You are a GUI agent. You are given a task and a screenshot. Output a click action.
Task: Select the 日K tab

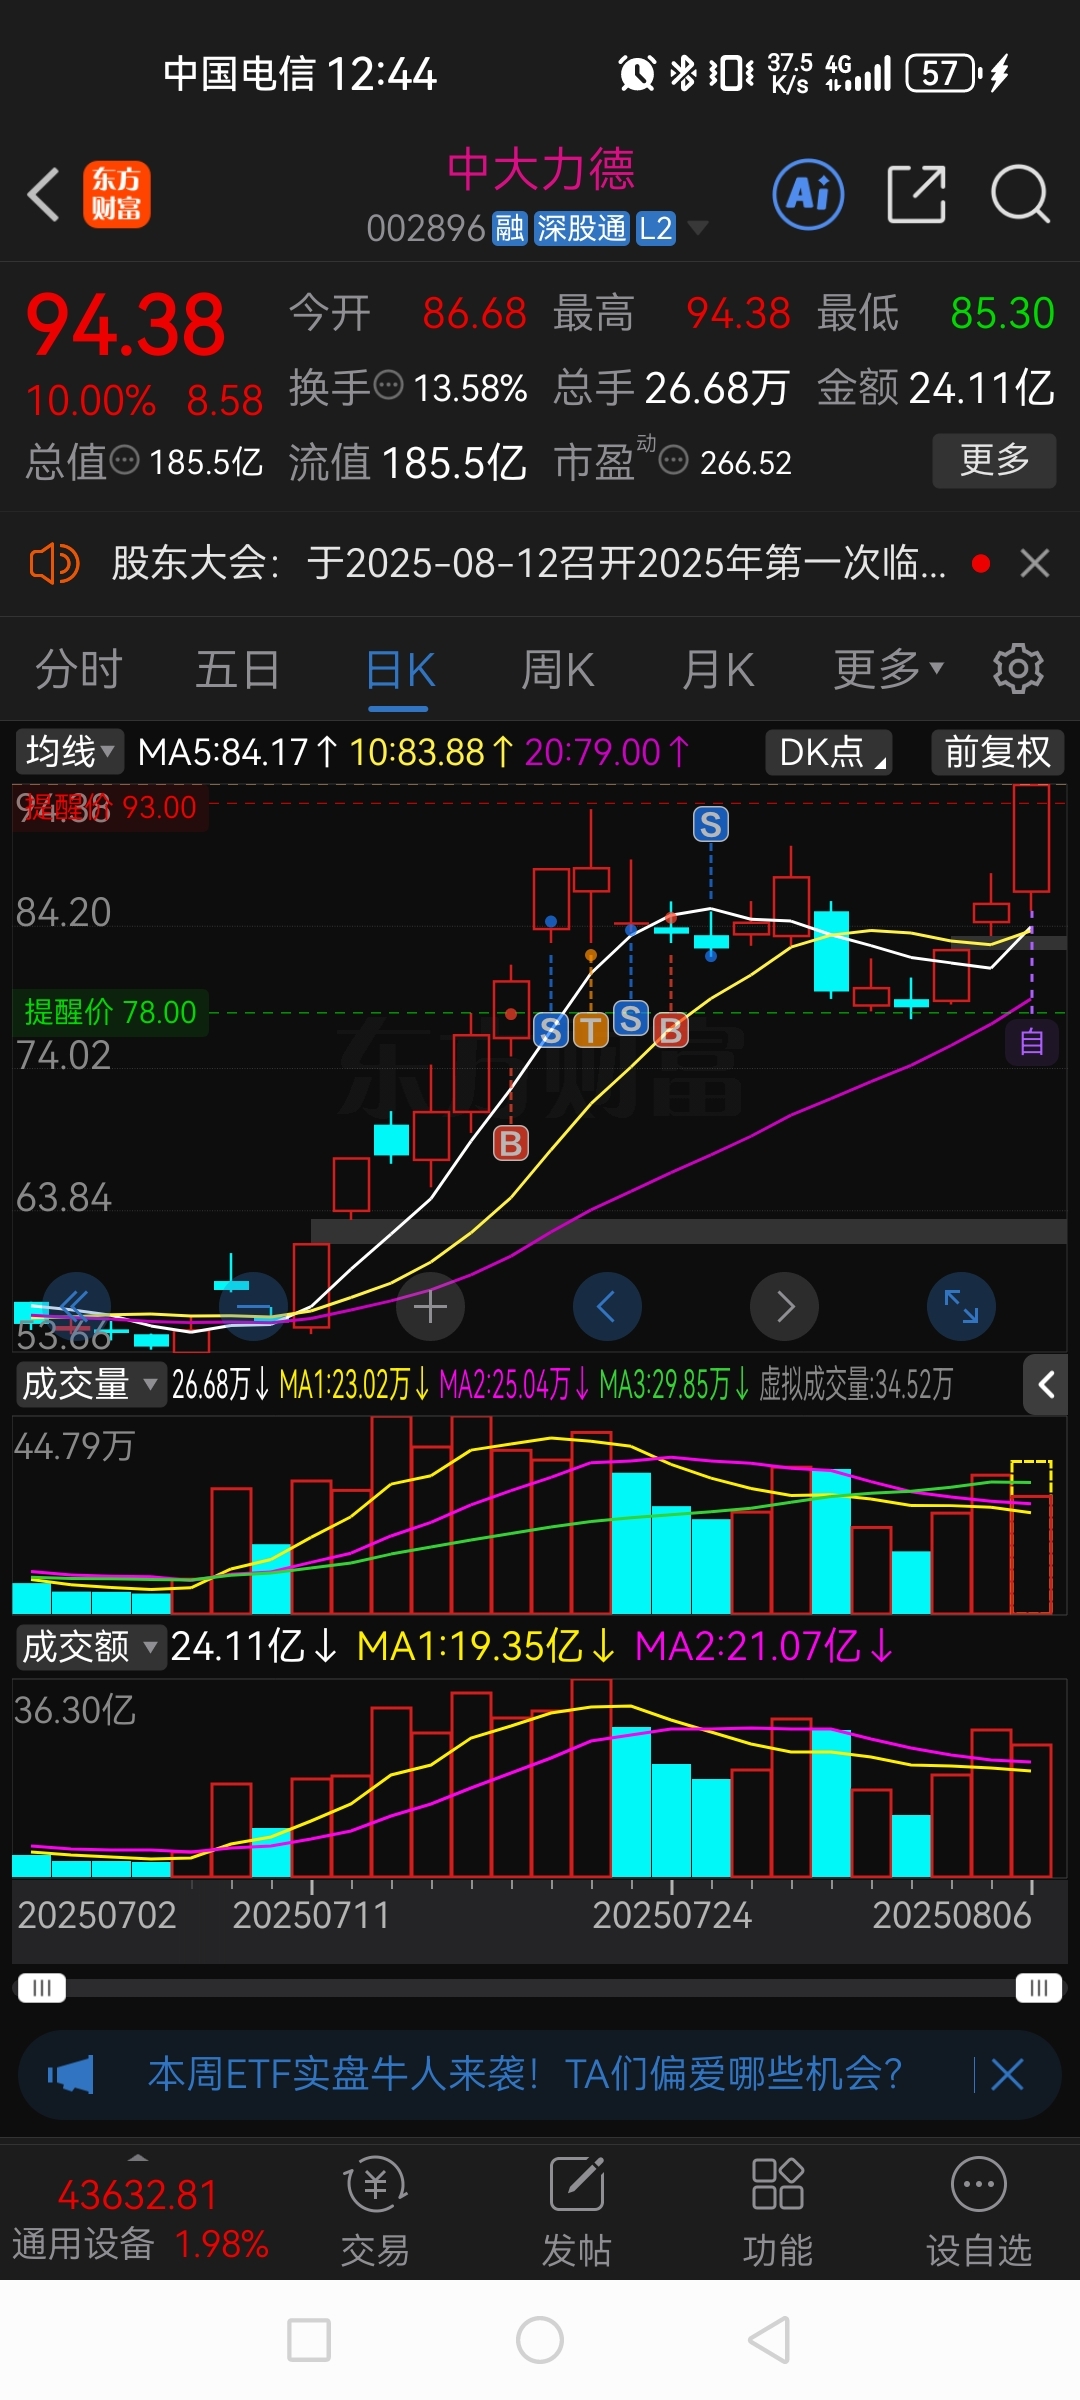(x=400, y=670)
